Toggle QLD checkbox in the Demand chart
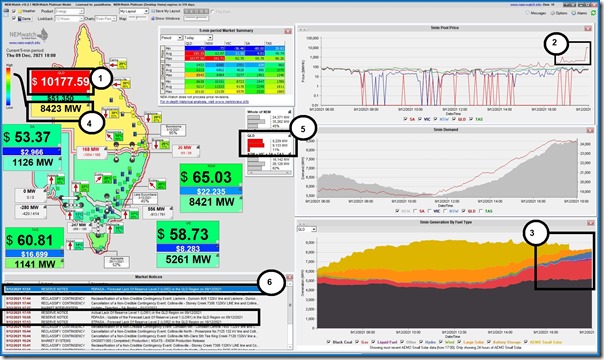Screen dimensions: 604x360 (x=464, y=211)
